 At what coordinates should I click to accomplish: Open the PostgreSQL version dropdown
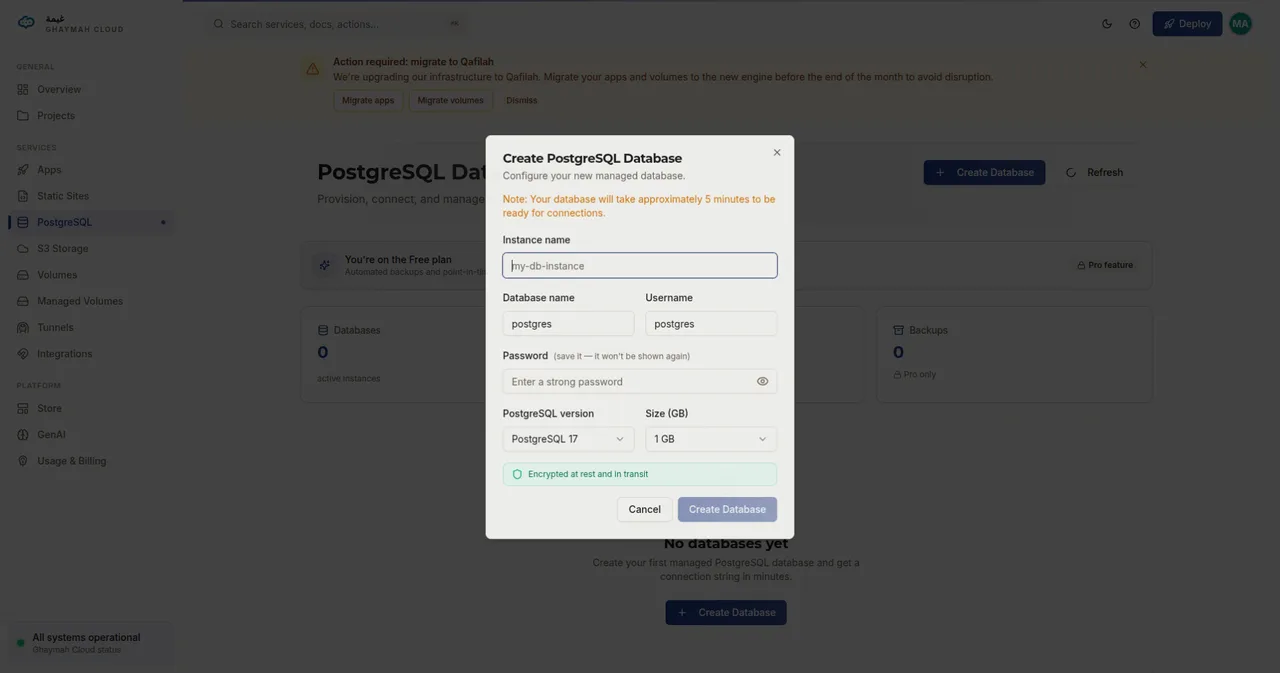pos(569,440)
